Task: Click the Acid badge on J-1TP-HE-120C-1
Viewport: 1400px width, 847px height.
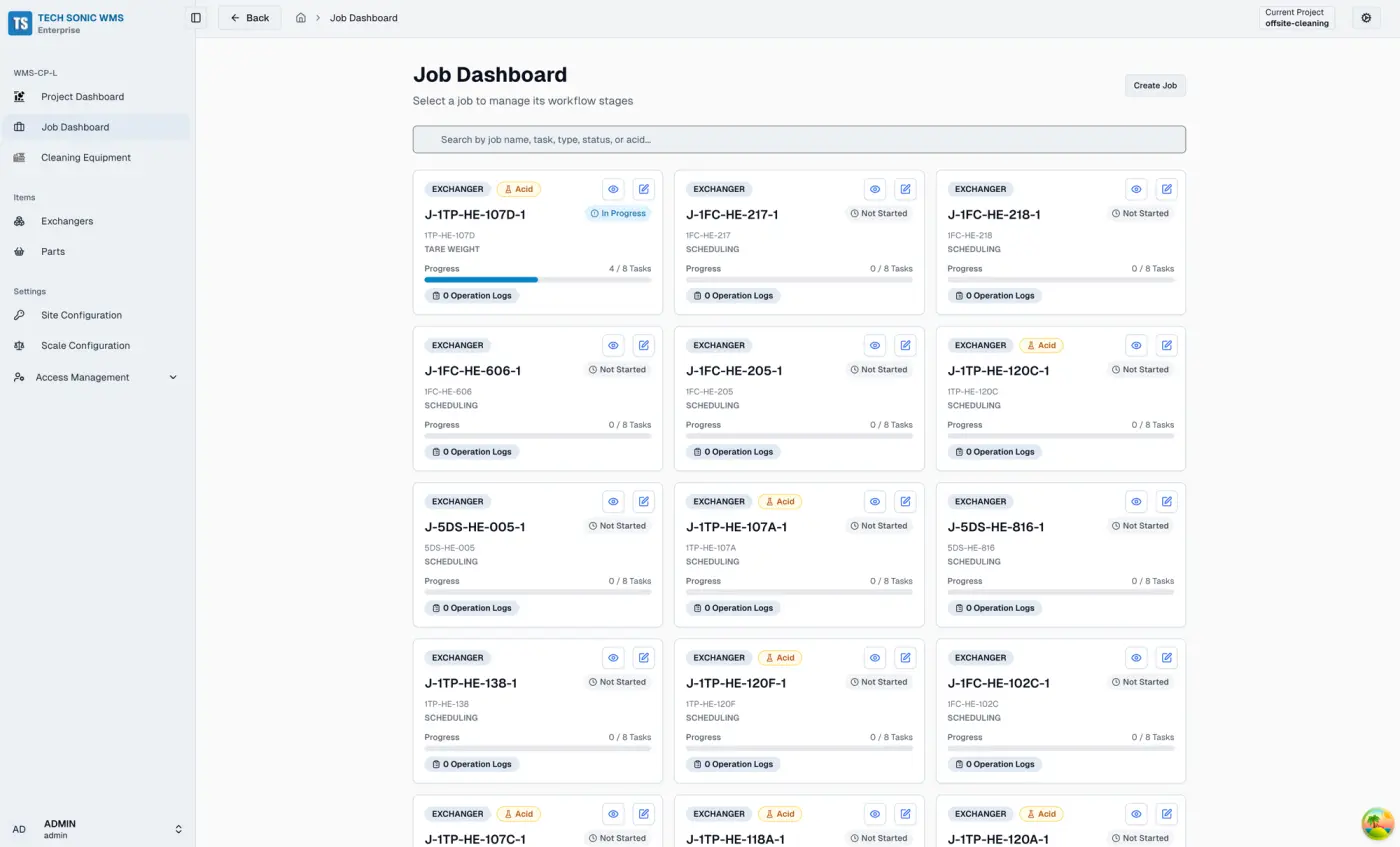Action: coord(1041,345)
